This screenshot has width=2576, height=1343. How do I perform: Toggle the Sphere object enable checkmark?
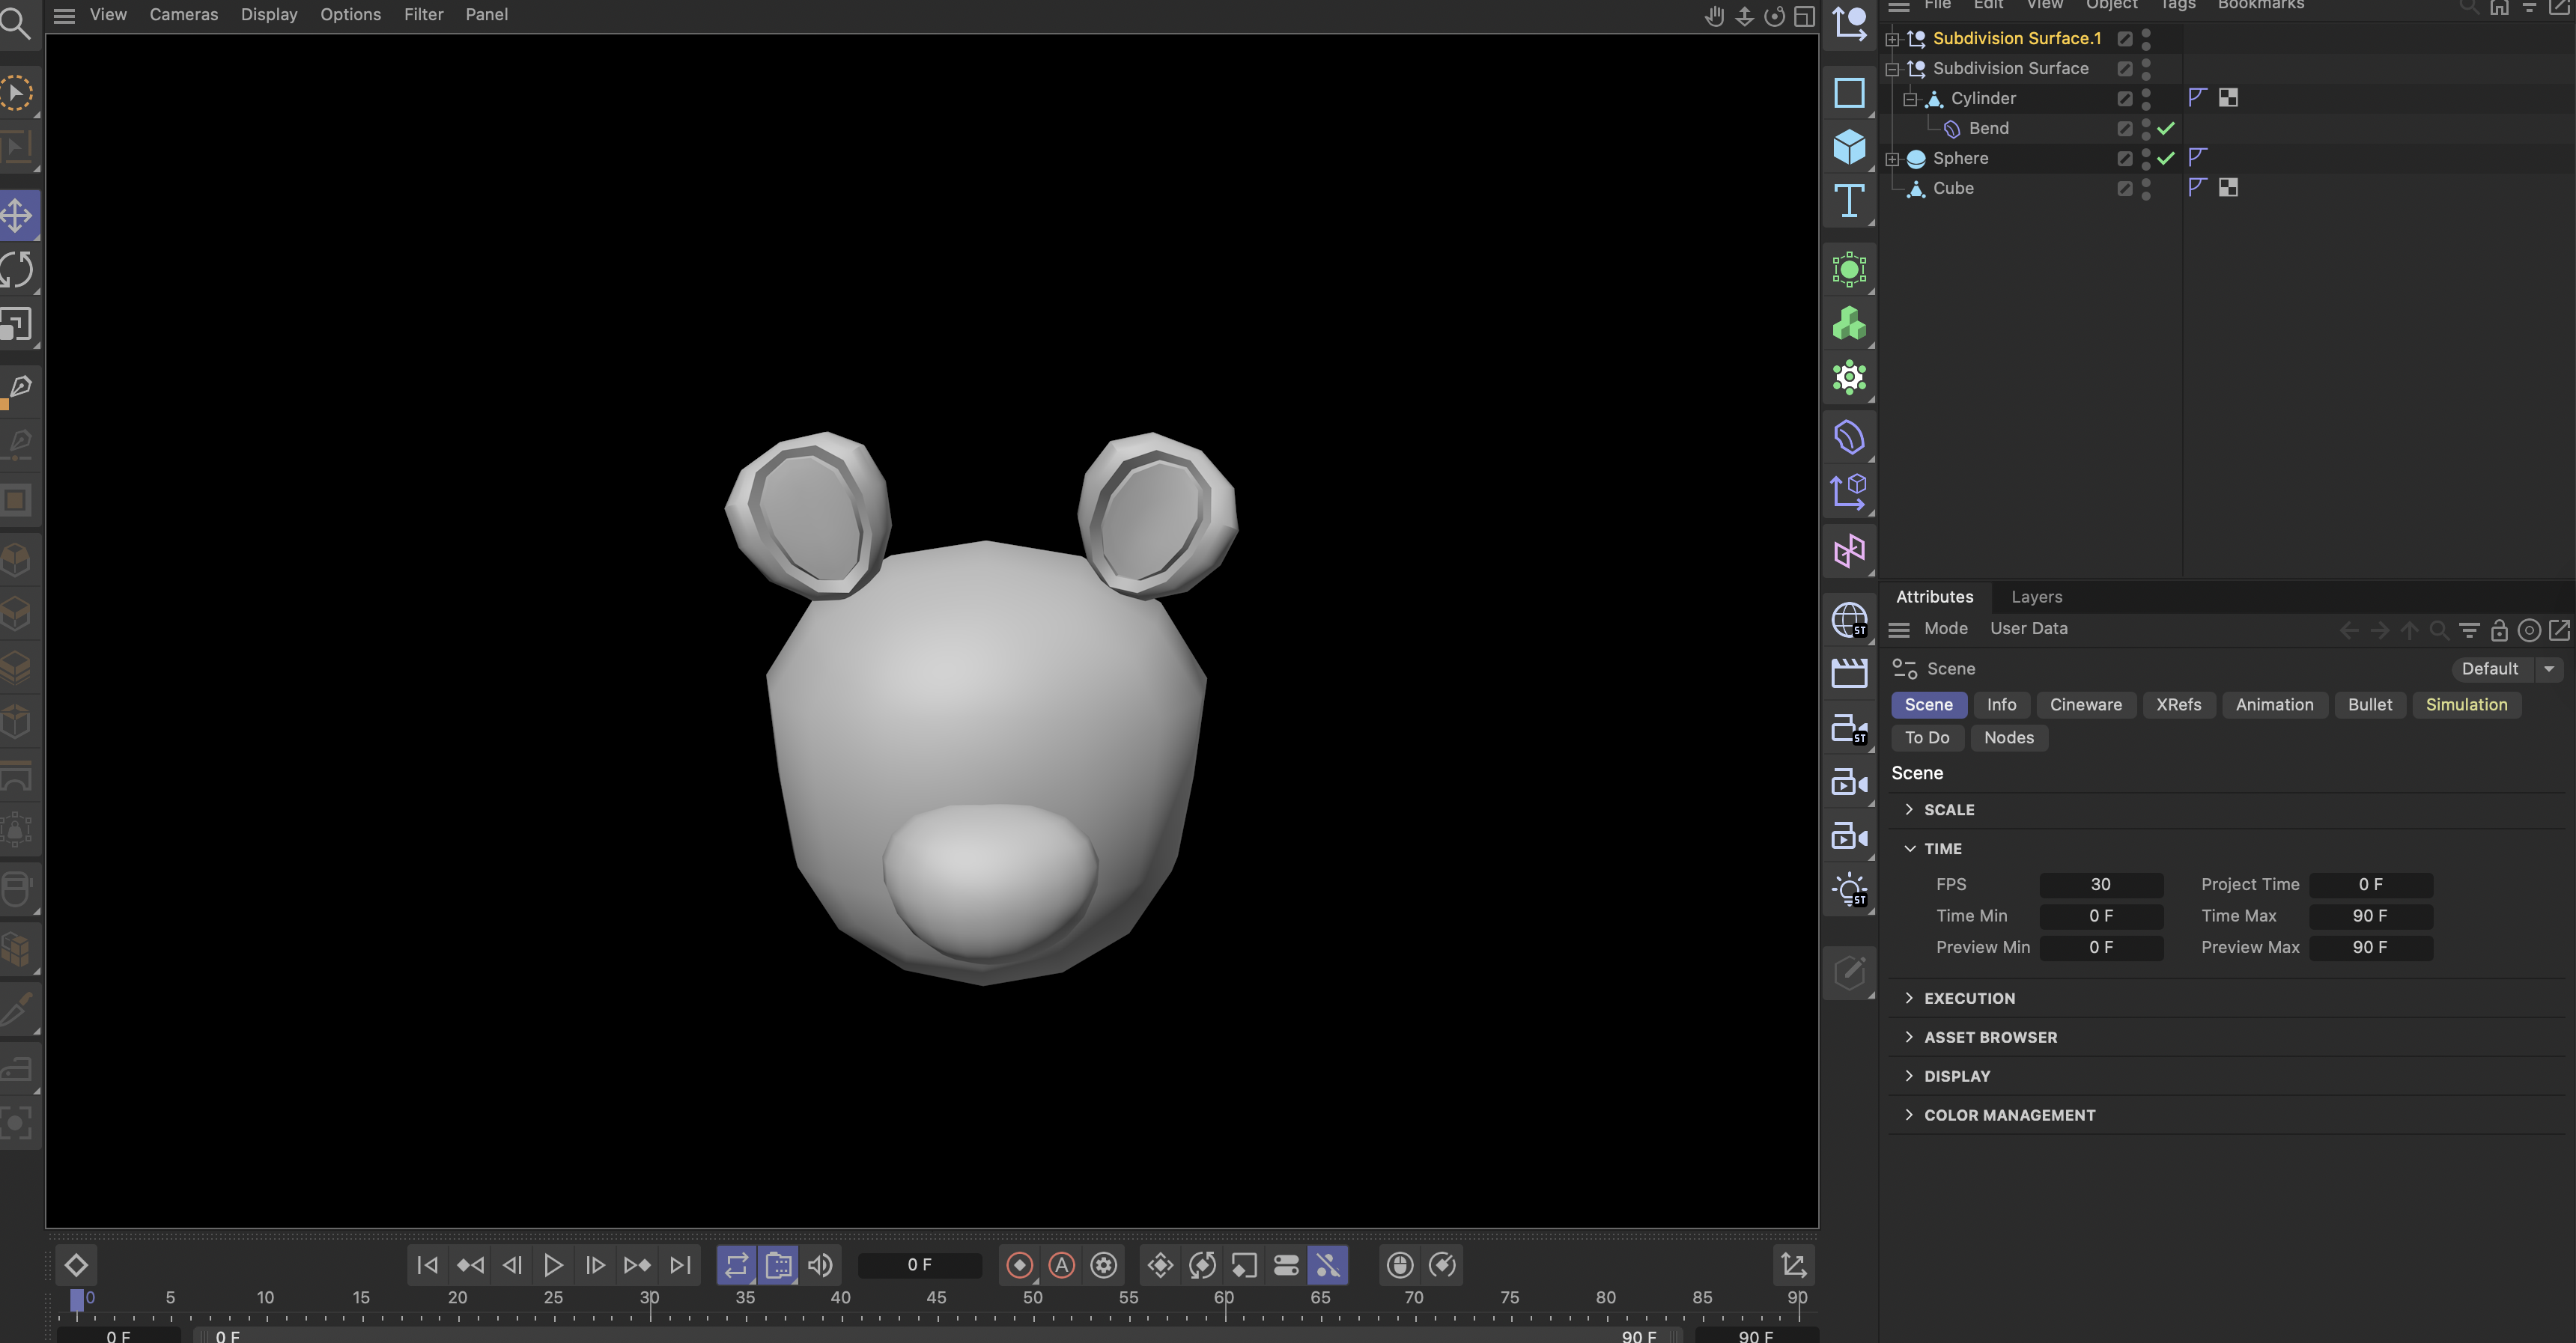click(2166, 158)
